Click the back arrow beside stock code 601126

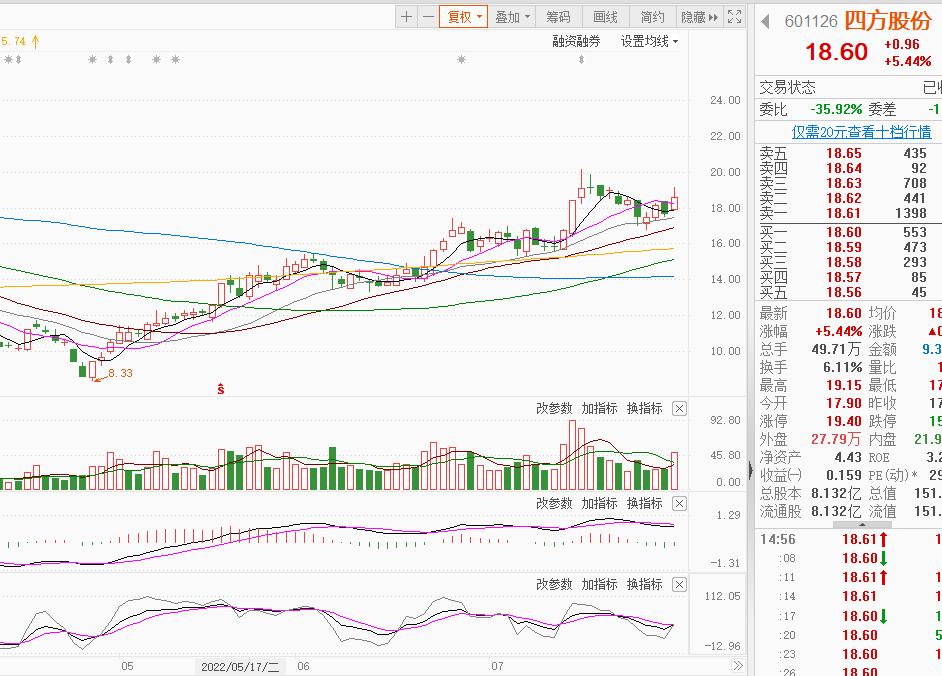coord(766,22)
